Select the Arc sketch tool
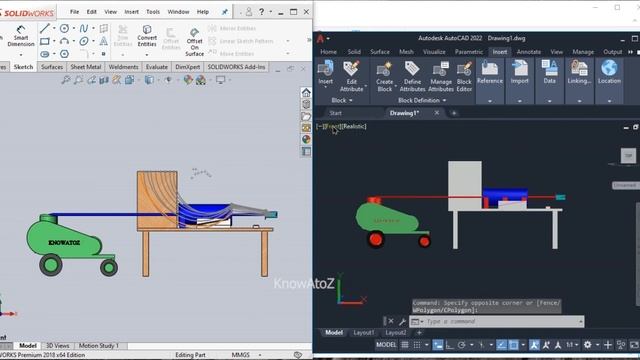This screenshot has width=640, height=360. (64, 41)
